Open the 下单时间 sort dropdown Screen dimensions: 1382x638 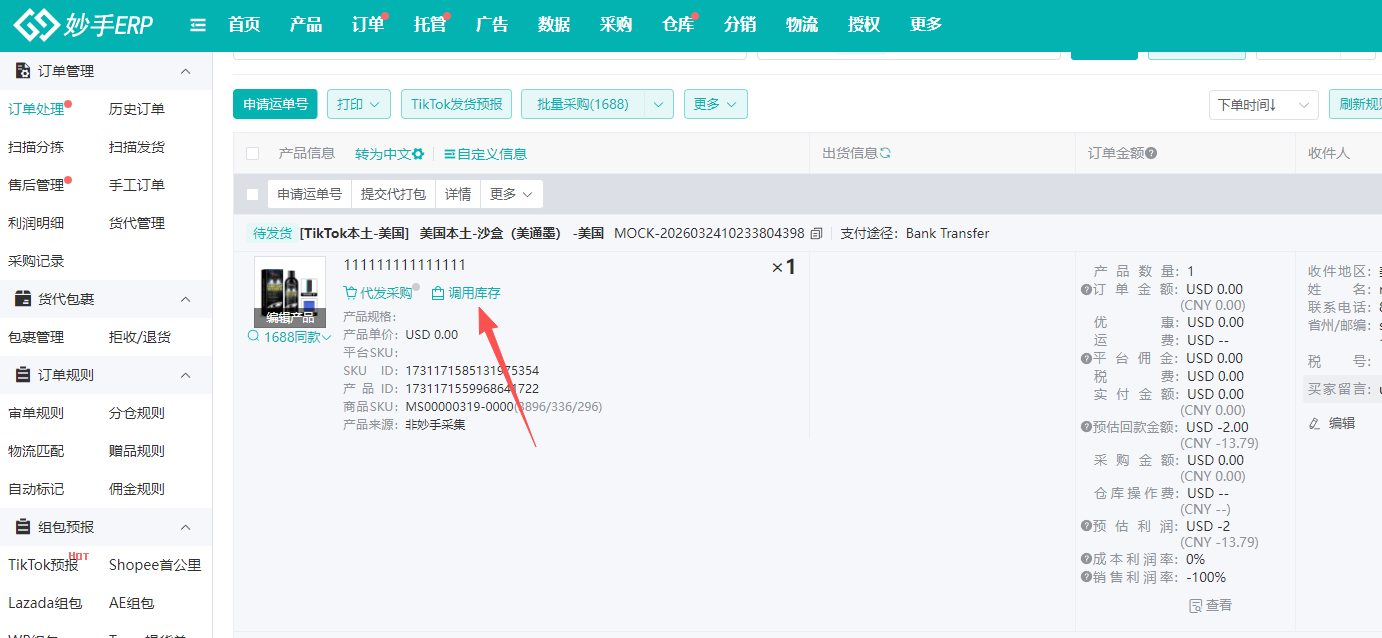click(1264, 104)
